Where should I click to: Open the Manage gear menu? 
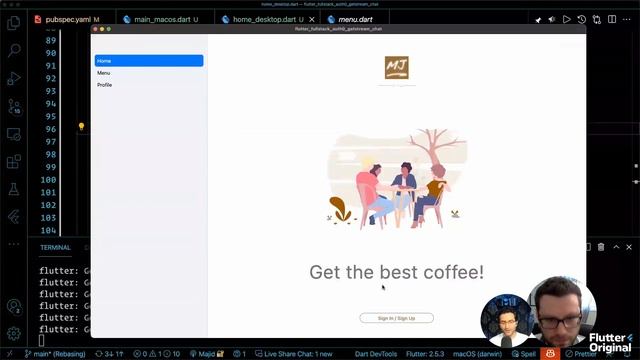click(13, 333)
